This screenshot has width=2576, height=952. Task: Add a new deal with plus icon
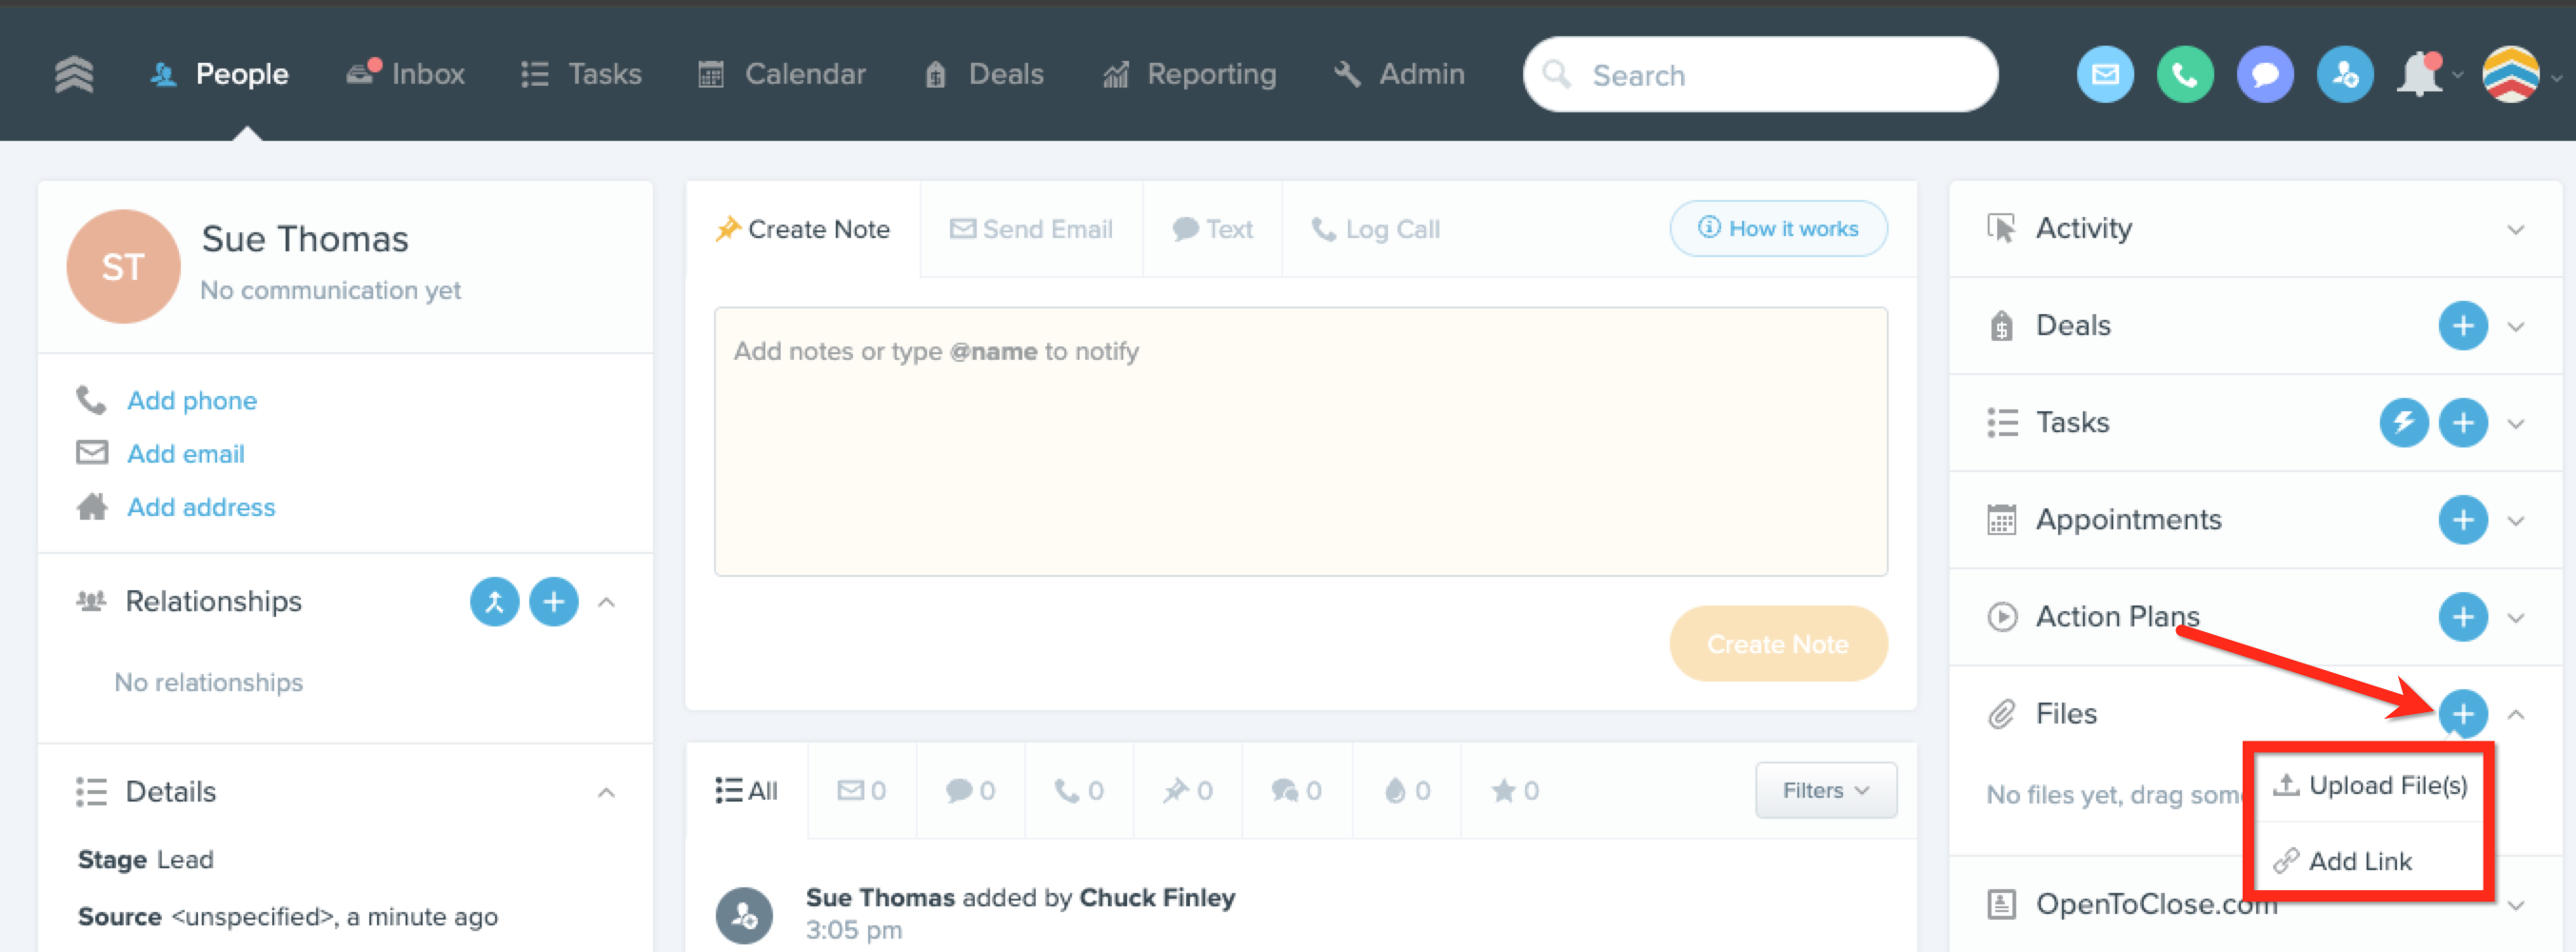[2463, 326]
